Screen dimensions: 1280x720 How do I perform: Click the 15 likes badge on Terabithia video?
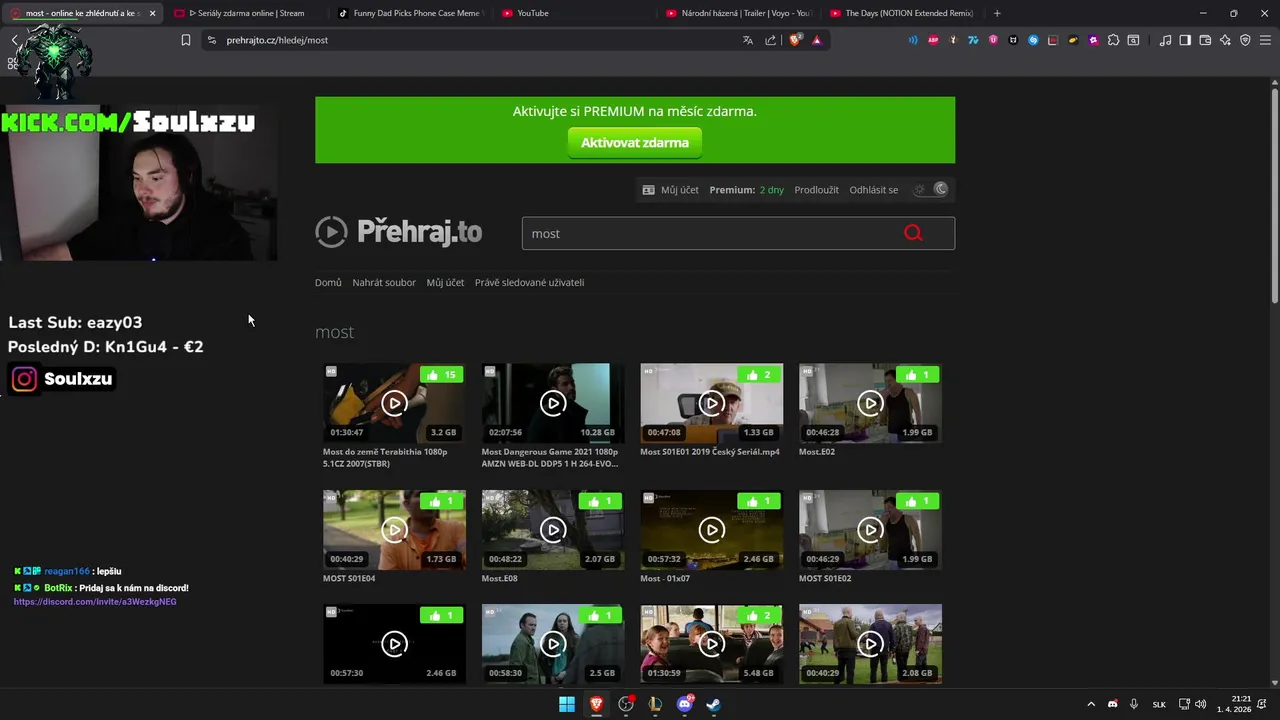click(x=441, y=375)
